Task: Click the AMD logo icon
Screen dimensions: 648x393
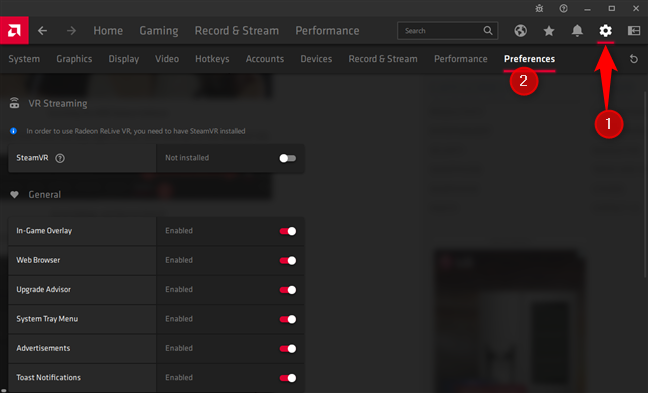Action: (14, 30)
